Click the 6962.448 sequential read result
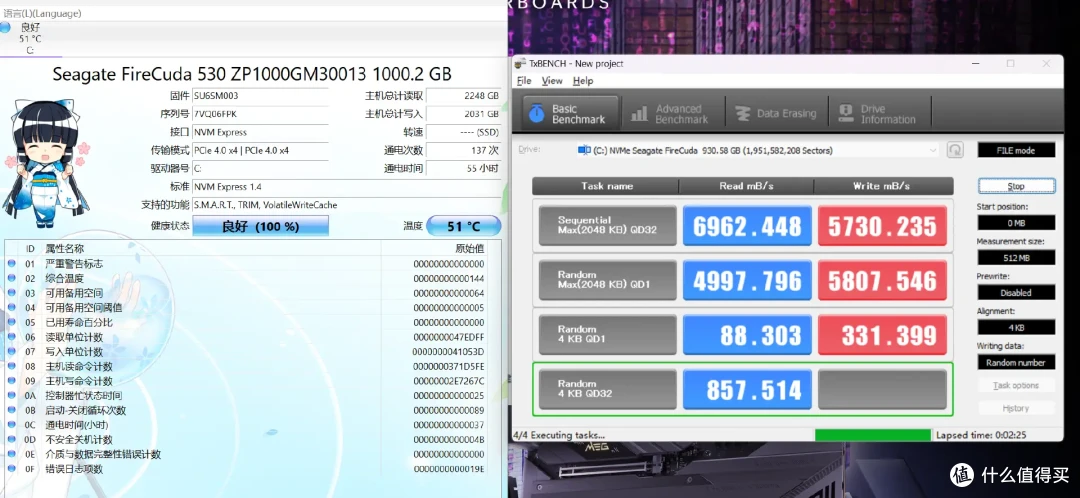1080x498 pixels. [747, 225]
